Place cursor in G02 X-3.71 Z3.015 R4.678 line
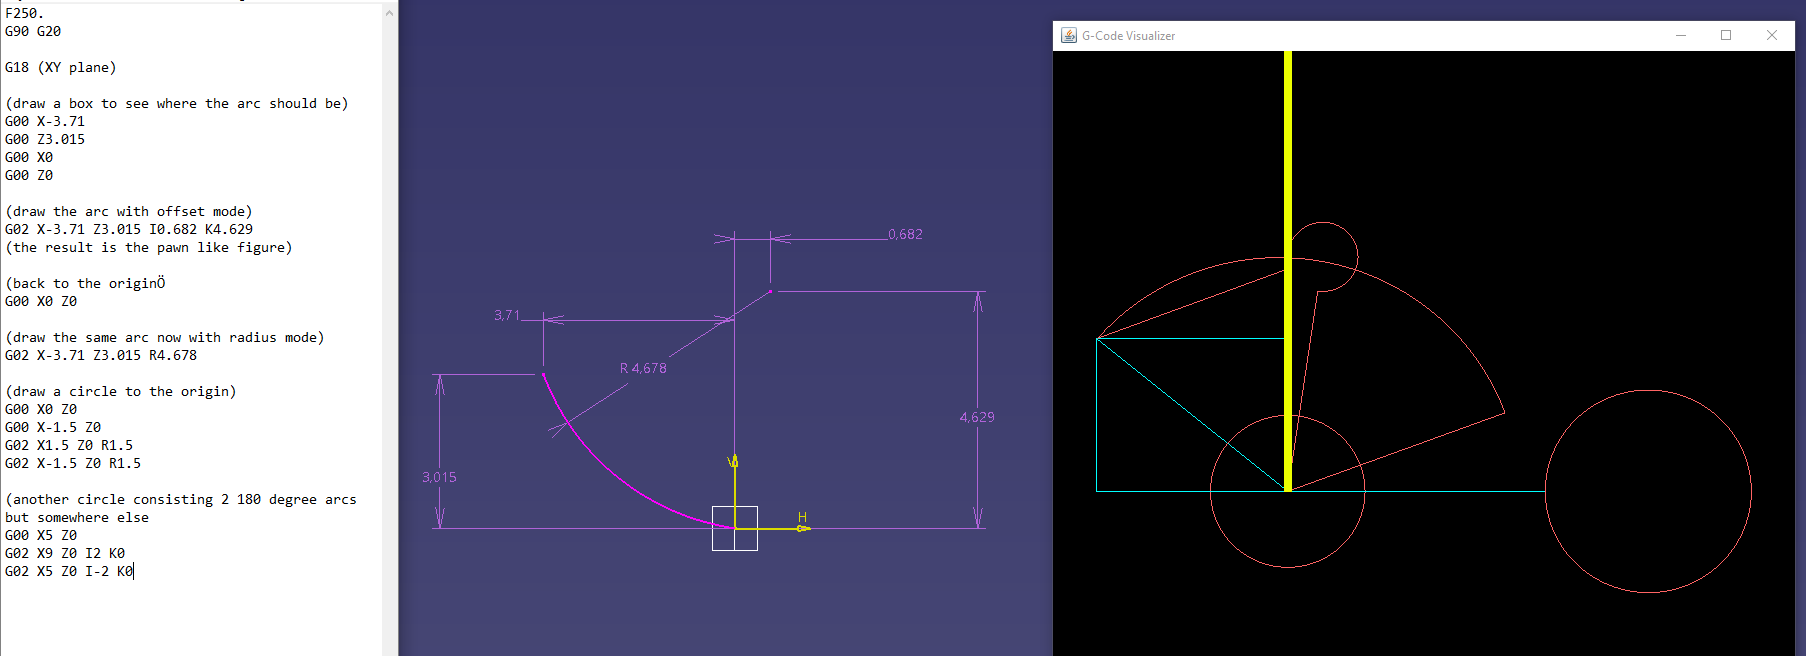Screen dimensions: 1806x656 coord(101,355)
